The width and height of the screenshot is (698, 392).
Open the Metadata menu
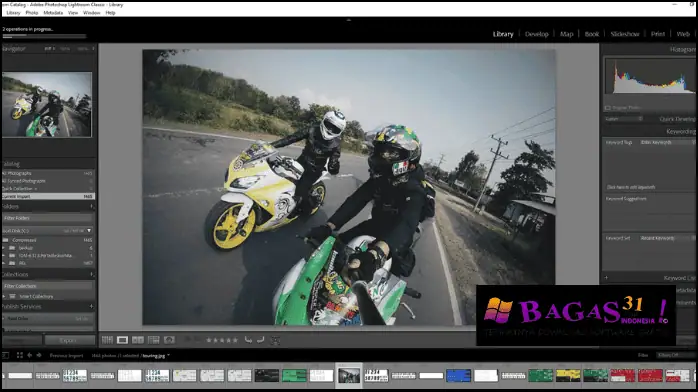coord(53,13)
